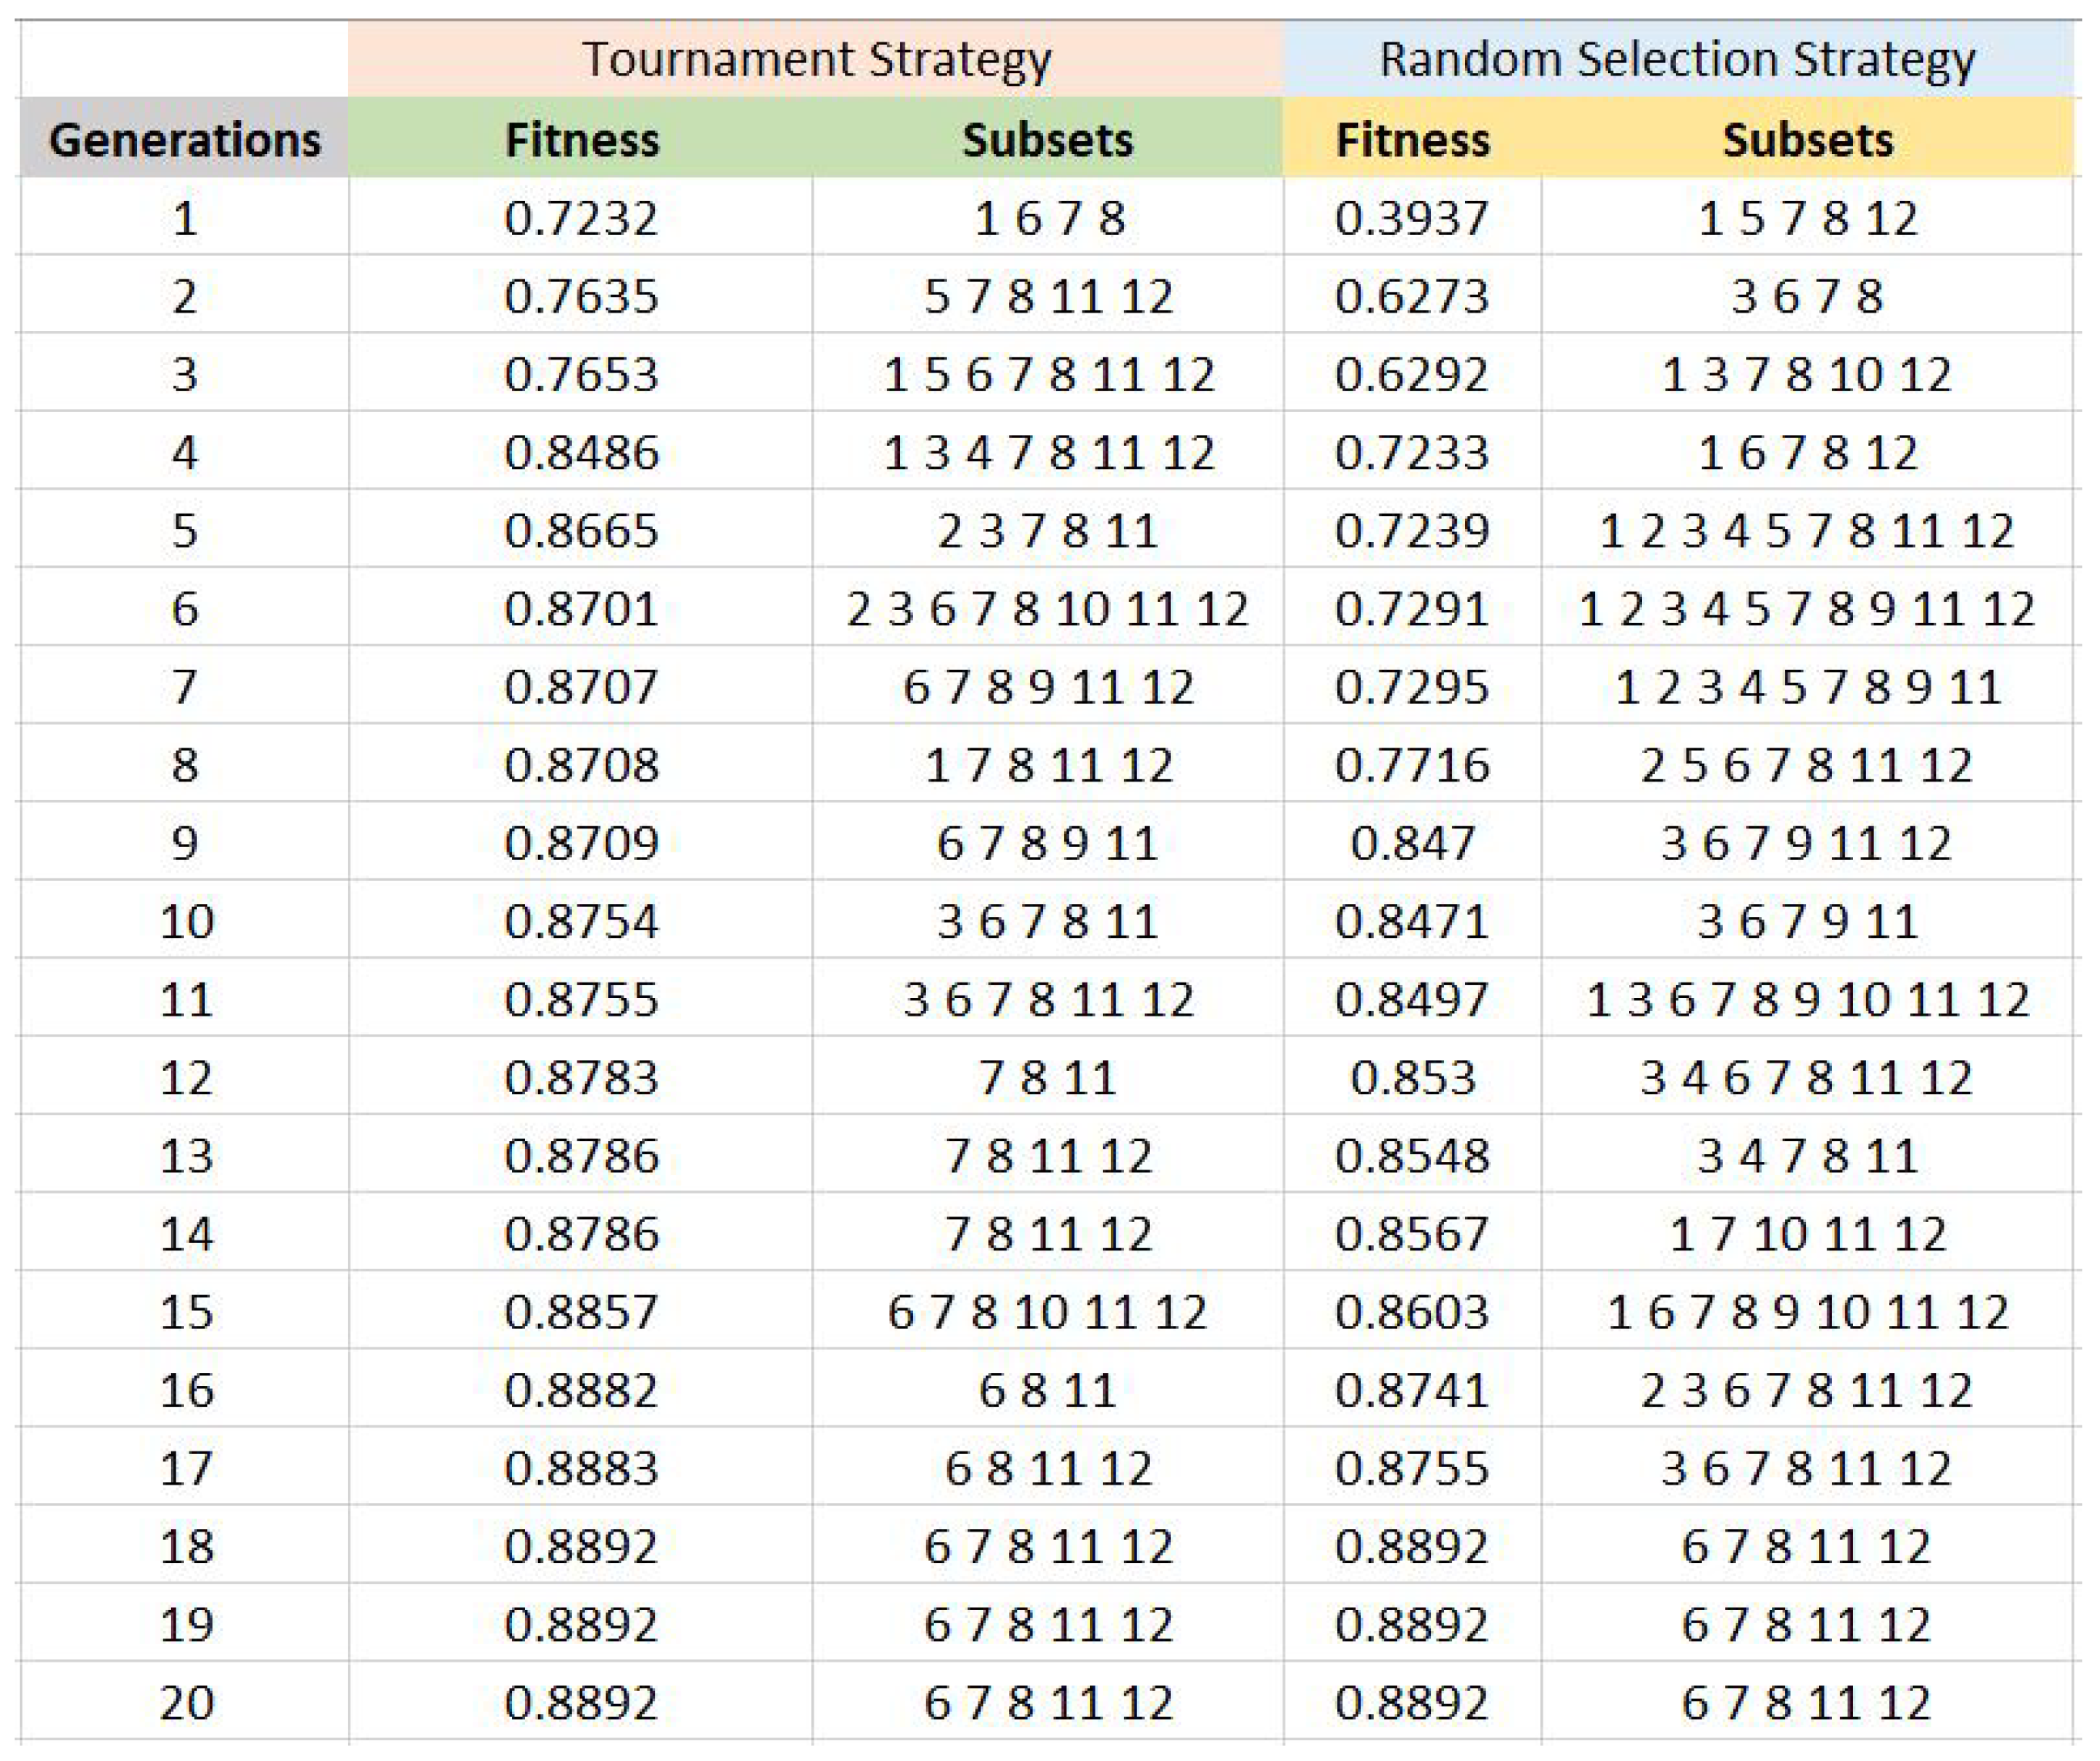Click the fitness cell 0.8603
The width and height of the screenshot is (2100, 1761).
click(x=1412, y=1312)
